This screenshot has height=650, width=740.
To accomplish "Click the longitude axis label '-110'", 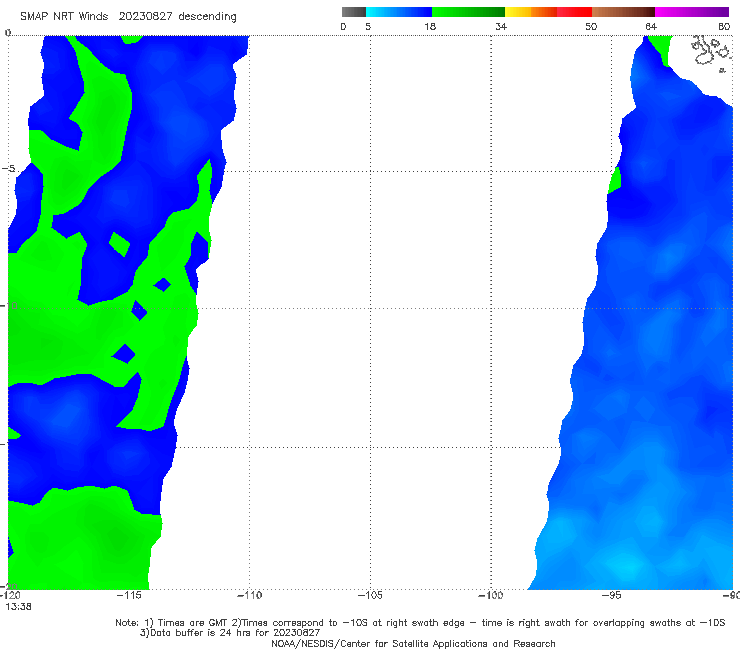I will point(249,595).
